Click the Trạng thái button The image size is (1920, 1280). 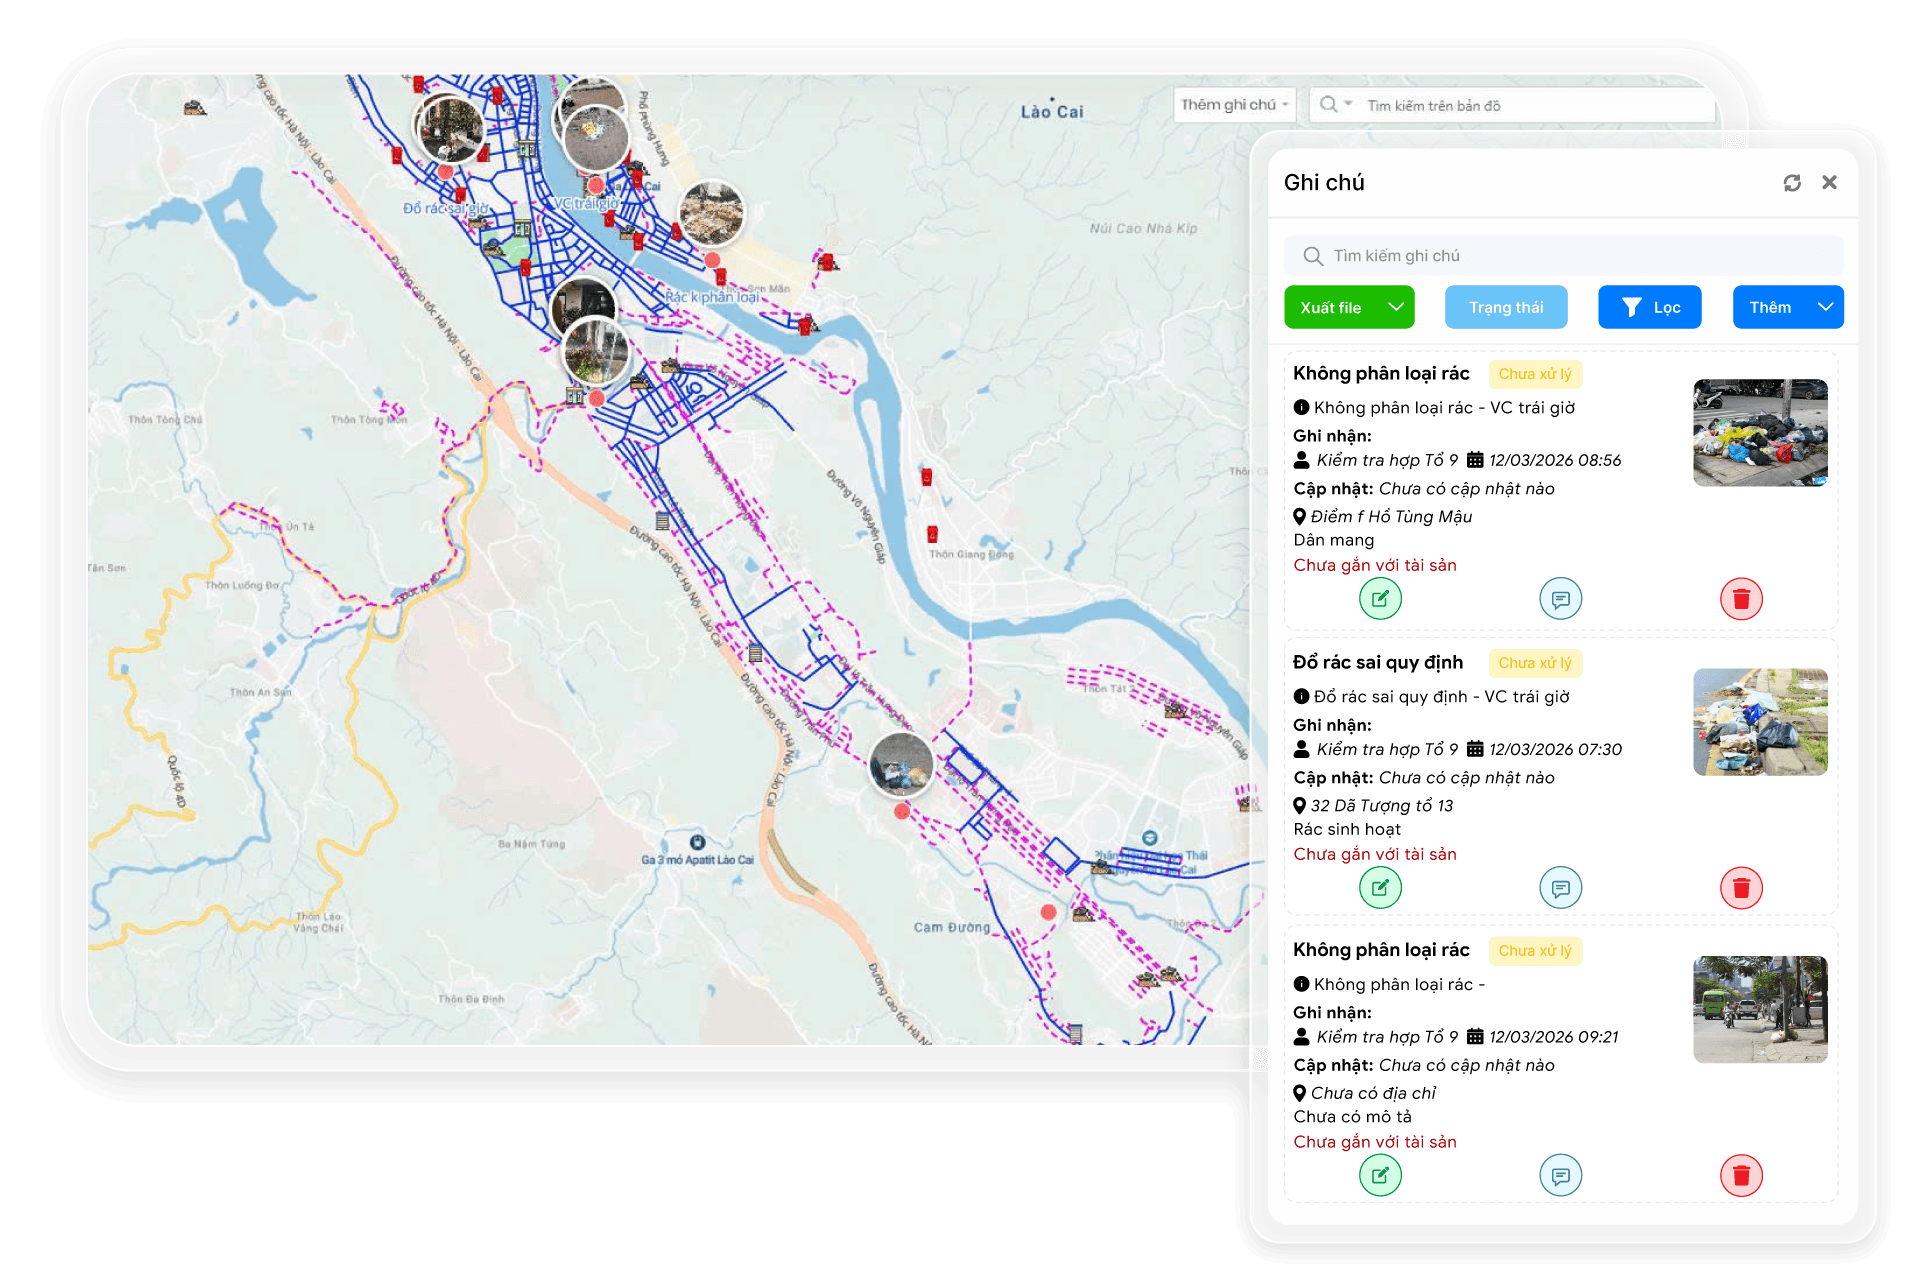pos(1505,307)
